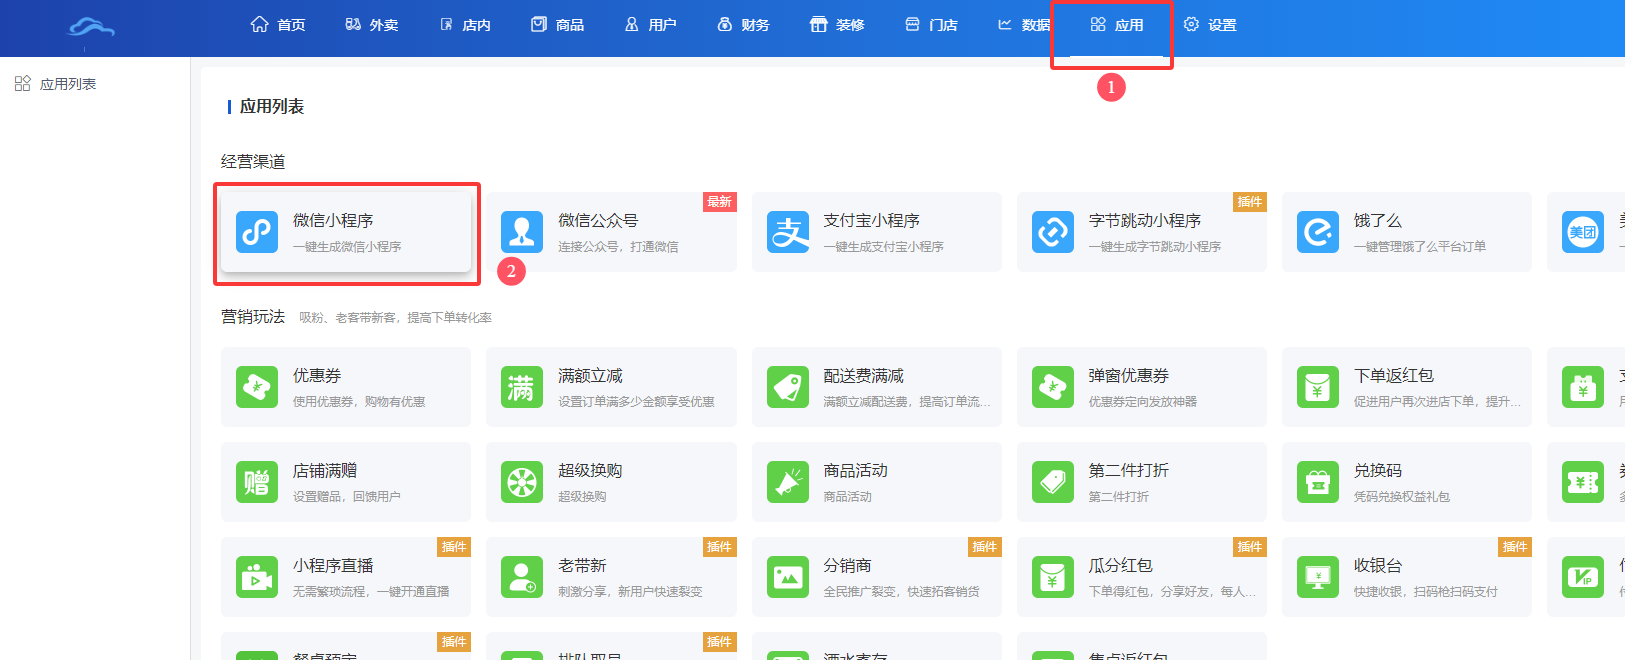Click the 满额立减 green icon
1625x660 pixels.
click(x=522, y=387)
